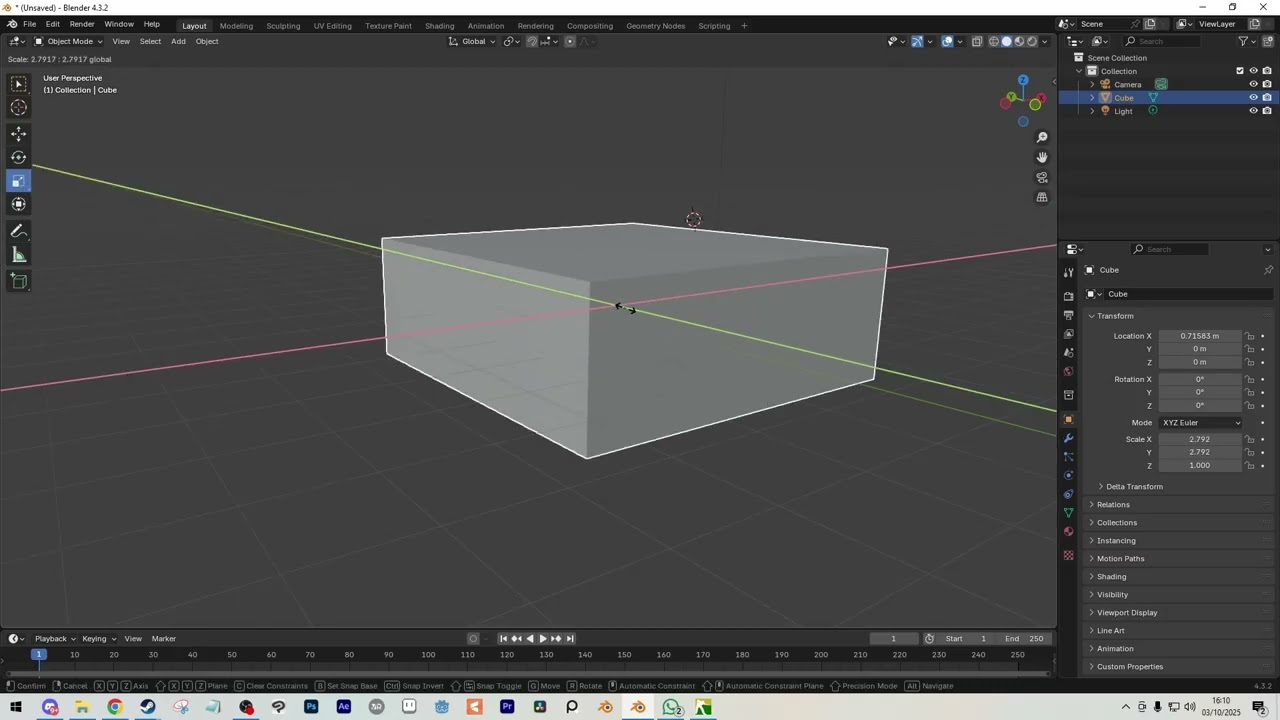Viewport: 1280px width, 720px height.
Task: Click the viewport zoom magnifier icon
Action: pos(1042,137)
